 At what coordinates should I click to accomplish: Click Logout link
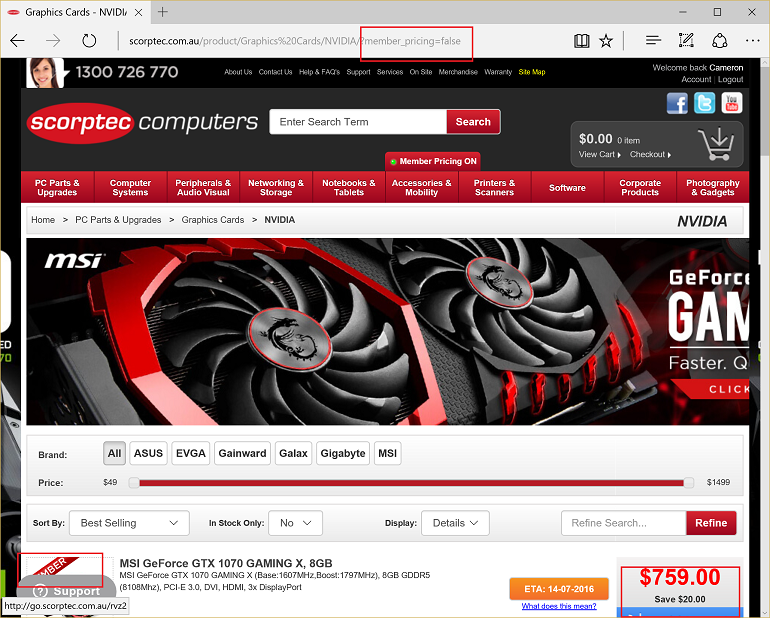(x=731, y=80)
